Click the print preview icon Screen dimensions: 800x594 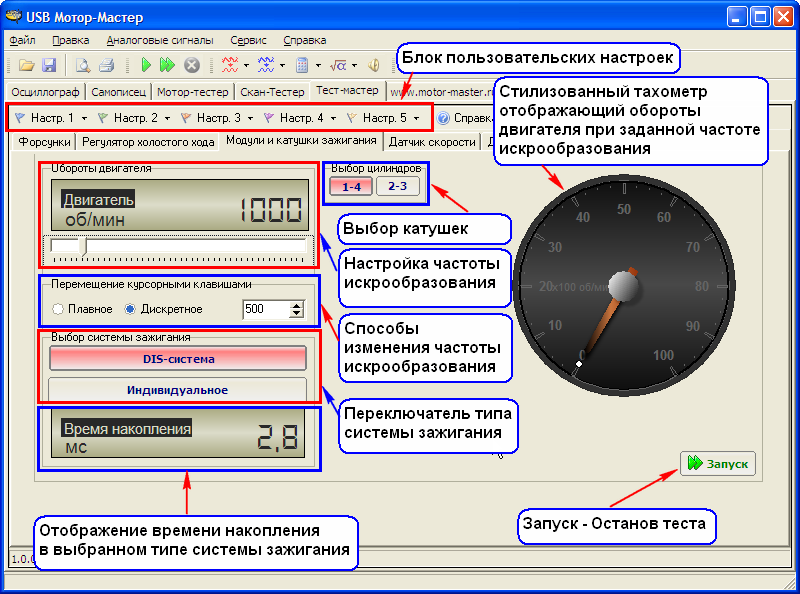[84, 65]
